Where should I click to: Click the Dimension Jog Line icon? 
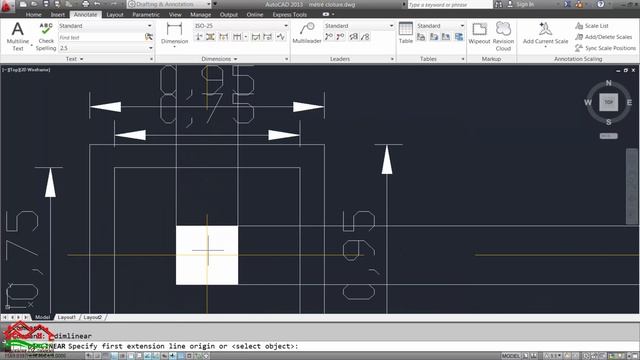(280, 37)
